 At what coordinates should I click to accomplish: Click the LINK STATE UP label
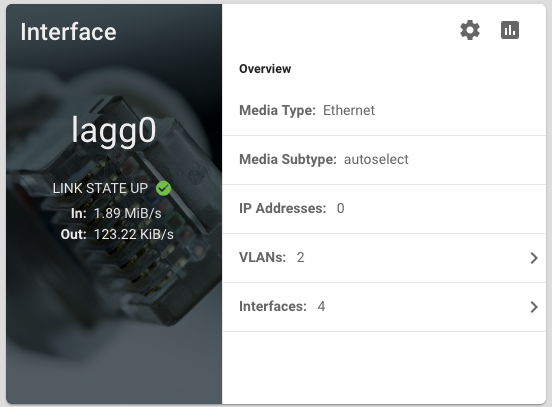[100, 188]
